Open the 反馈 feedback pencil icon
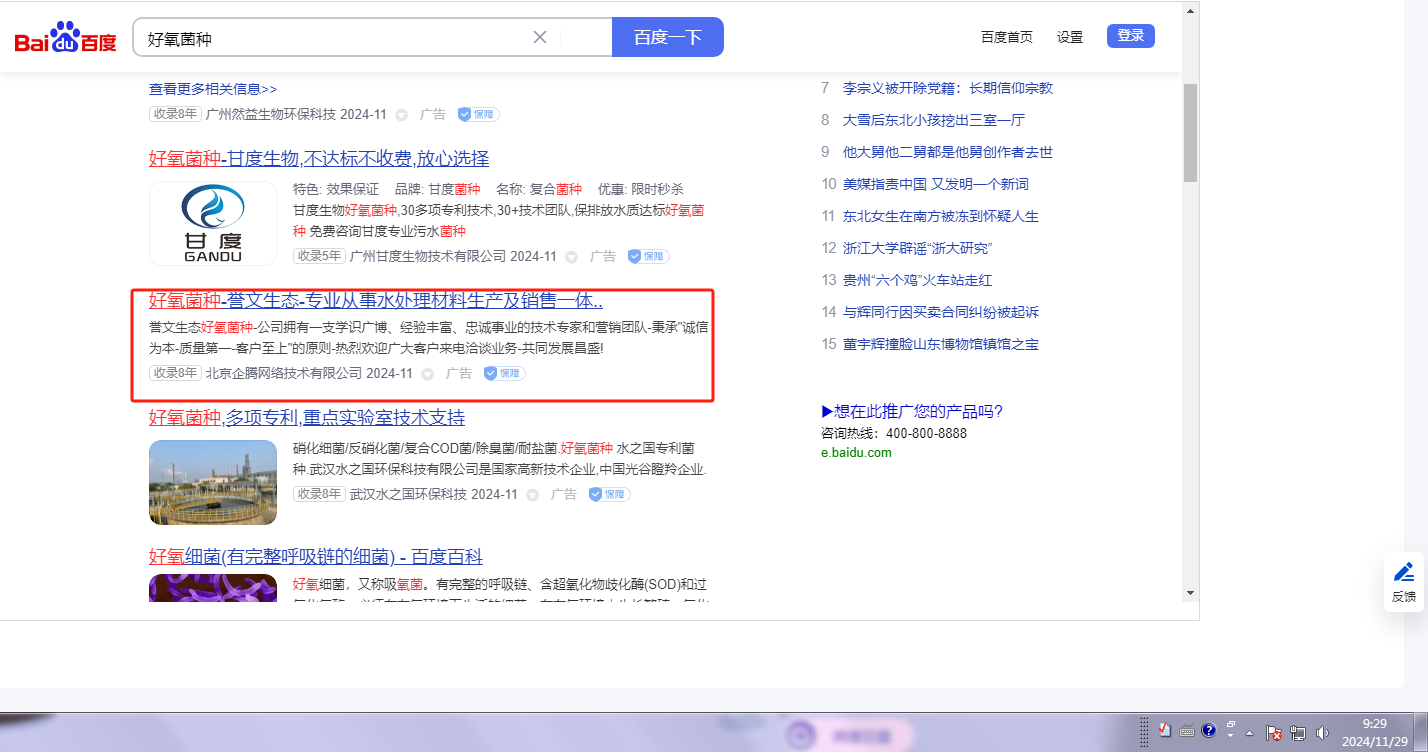Screen dimensions: 1428x752 coord(1404,572)
